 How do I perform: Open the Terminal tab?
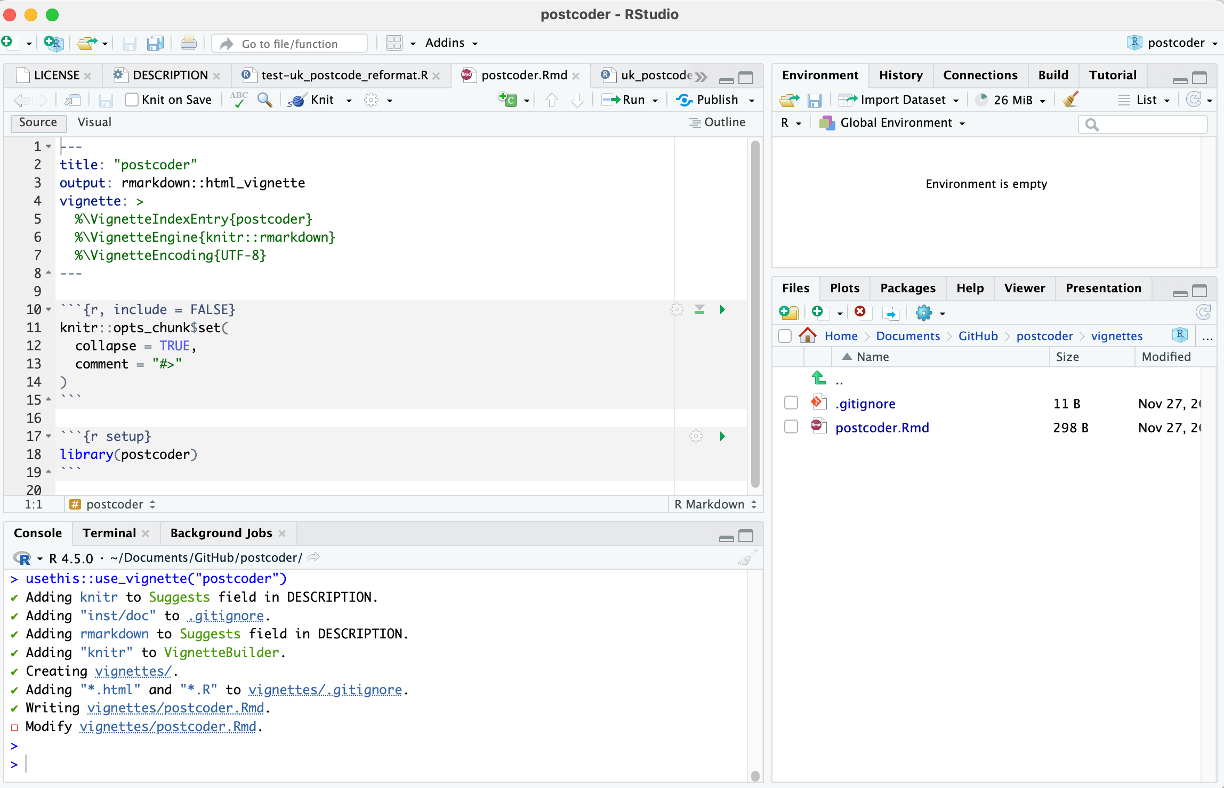pyautogui.click(x=109, y=533)
